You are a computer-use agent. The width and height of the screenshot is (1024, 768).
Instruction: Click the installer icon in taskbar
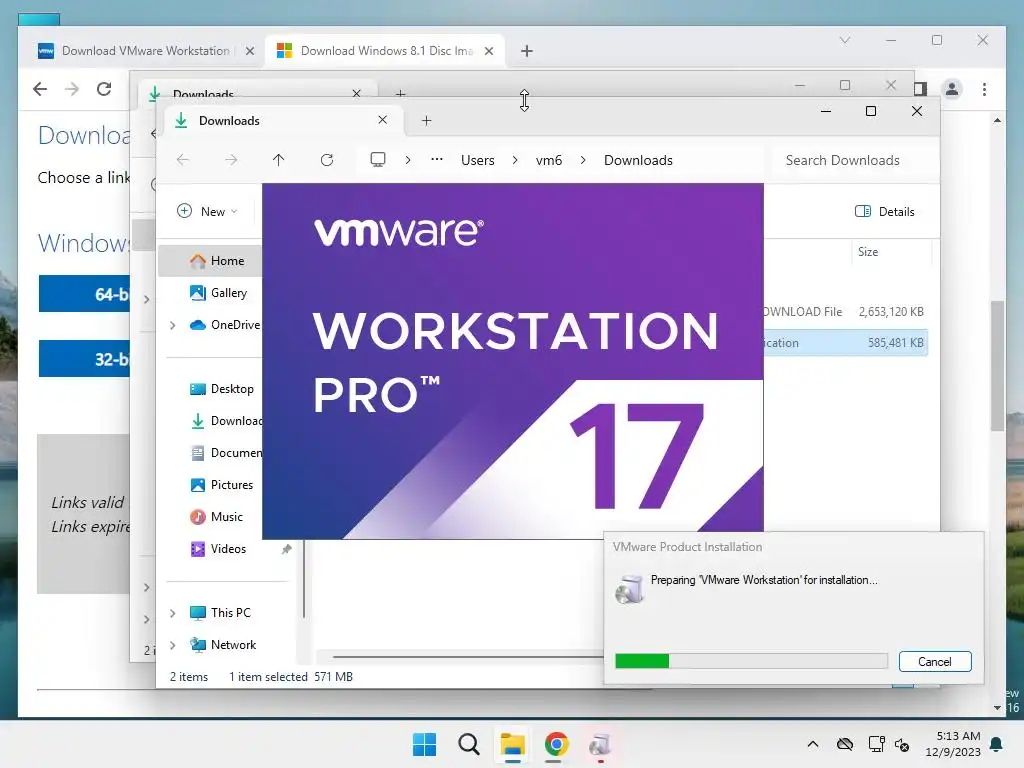pyautogui.click(x=600, y=744)
